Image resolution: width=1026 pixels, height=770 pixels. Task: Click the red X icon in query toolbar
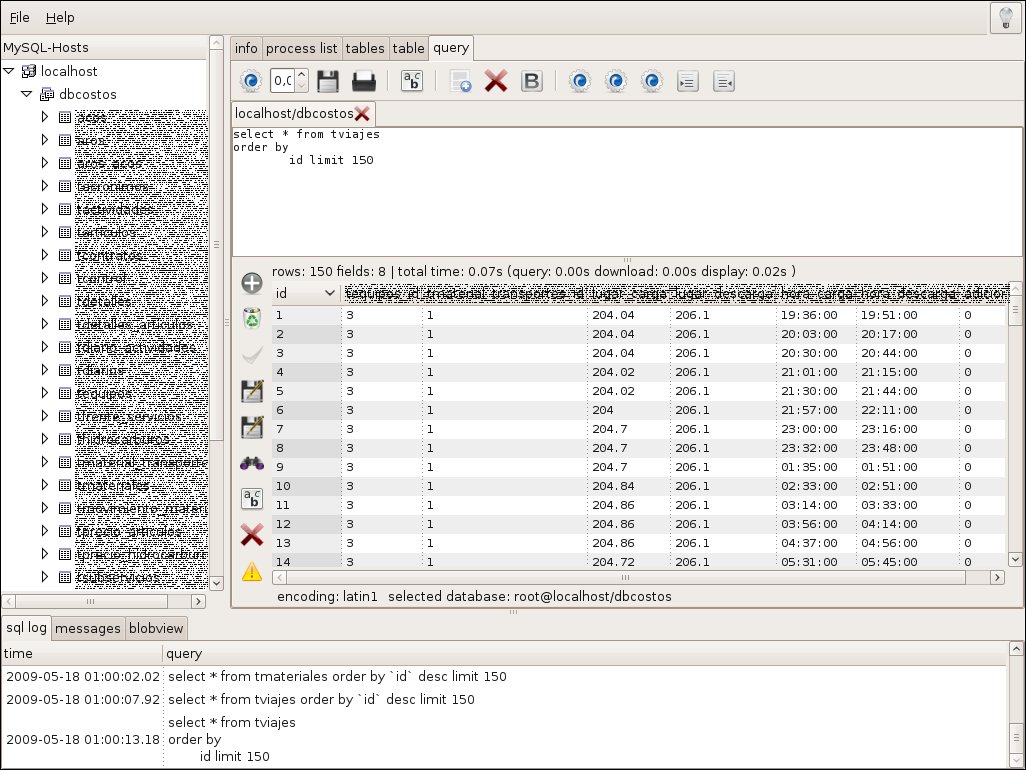496,81
